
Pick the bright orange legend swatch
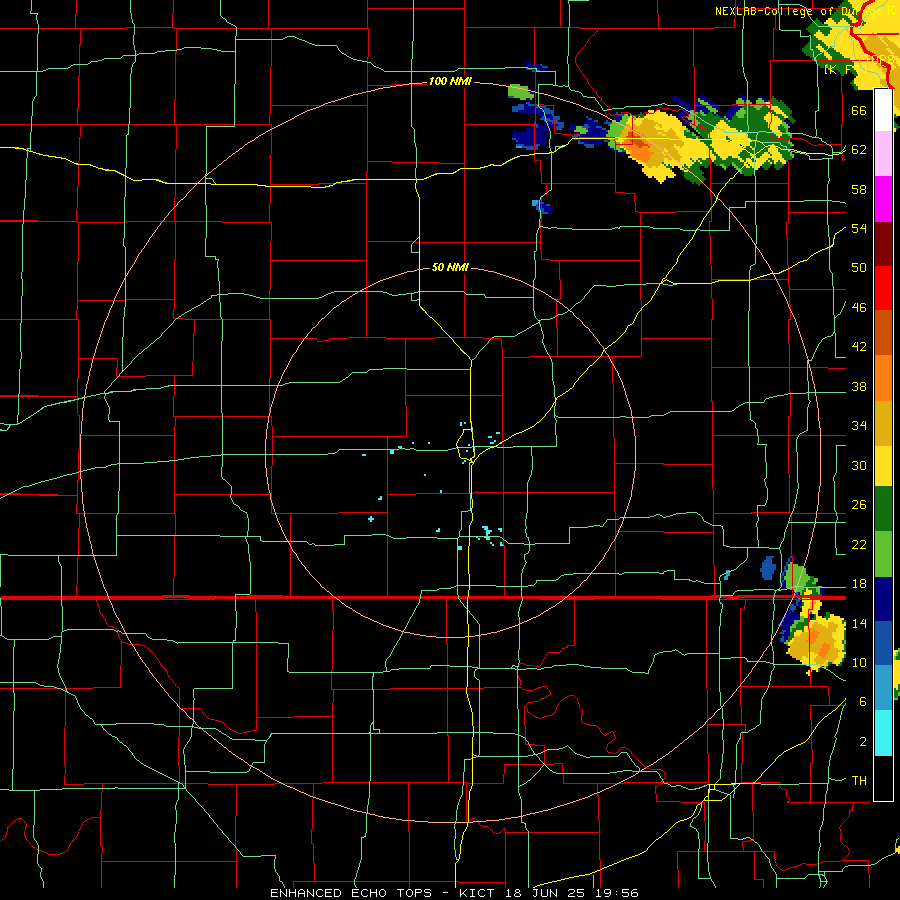[883, 378]
